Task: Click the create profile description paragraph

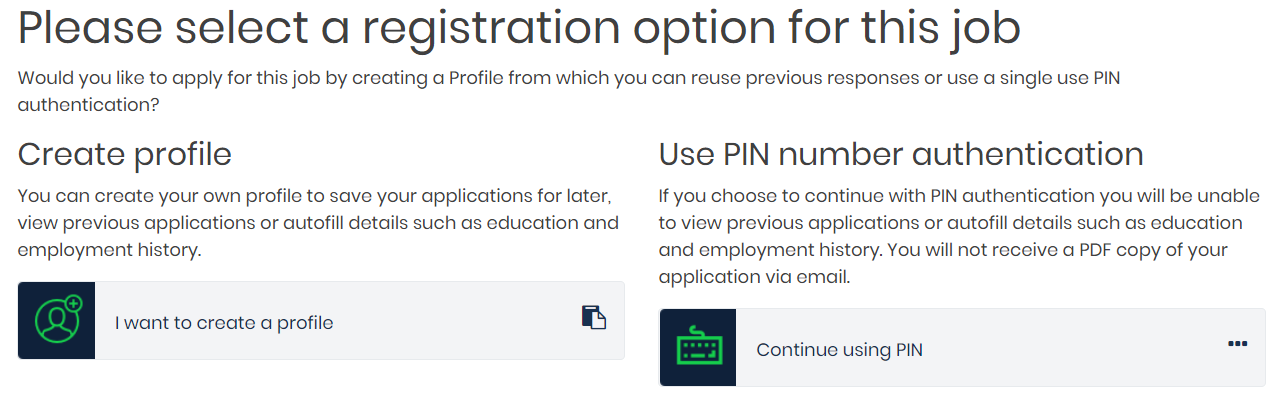Action: (318, 222)
